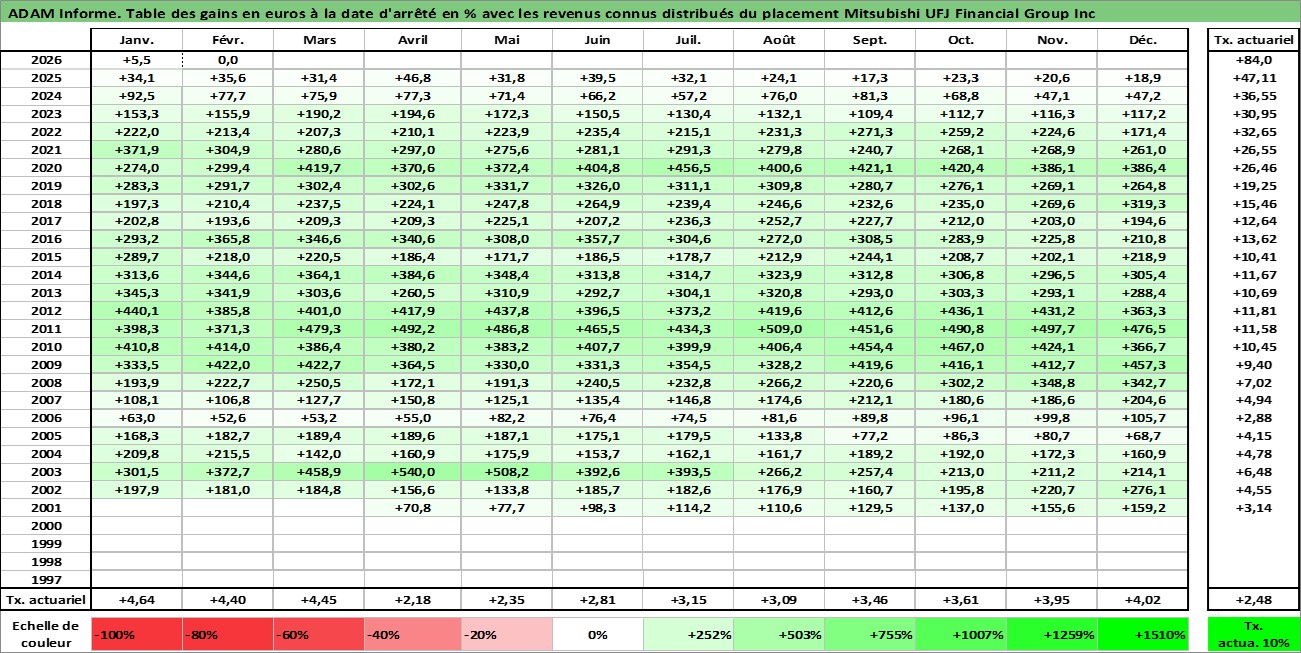Click the +365,8 cell in 2016 row

pyautogui.click(x=227, y=239)
